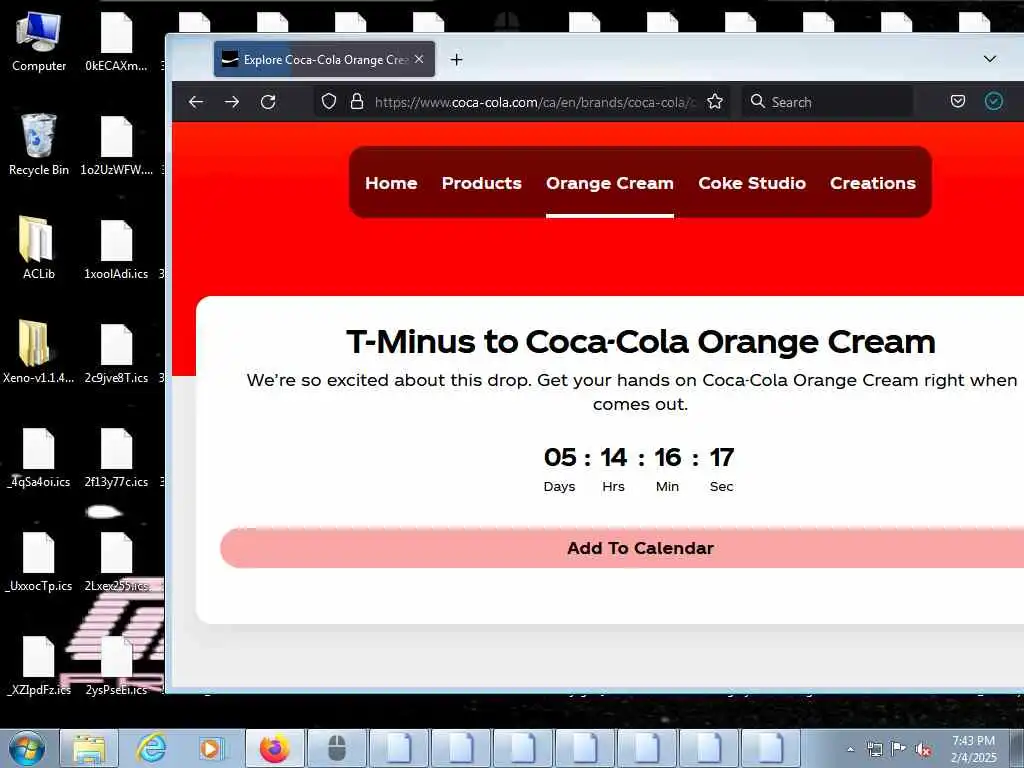Select the _4qSa4oi.ics file

(x=39, y=458)
